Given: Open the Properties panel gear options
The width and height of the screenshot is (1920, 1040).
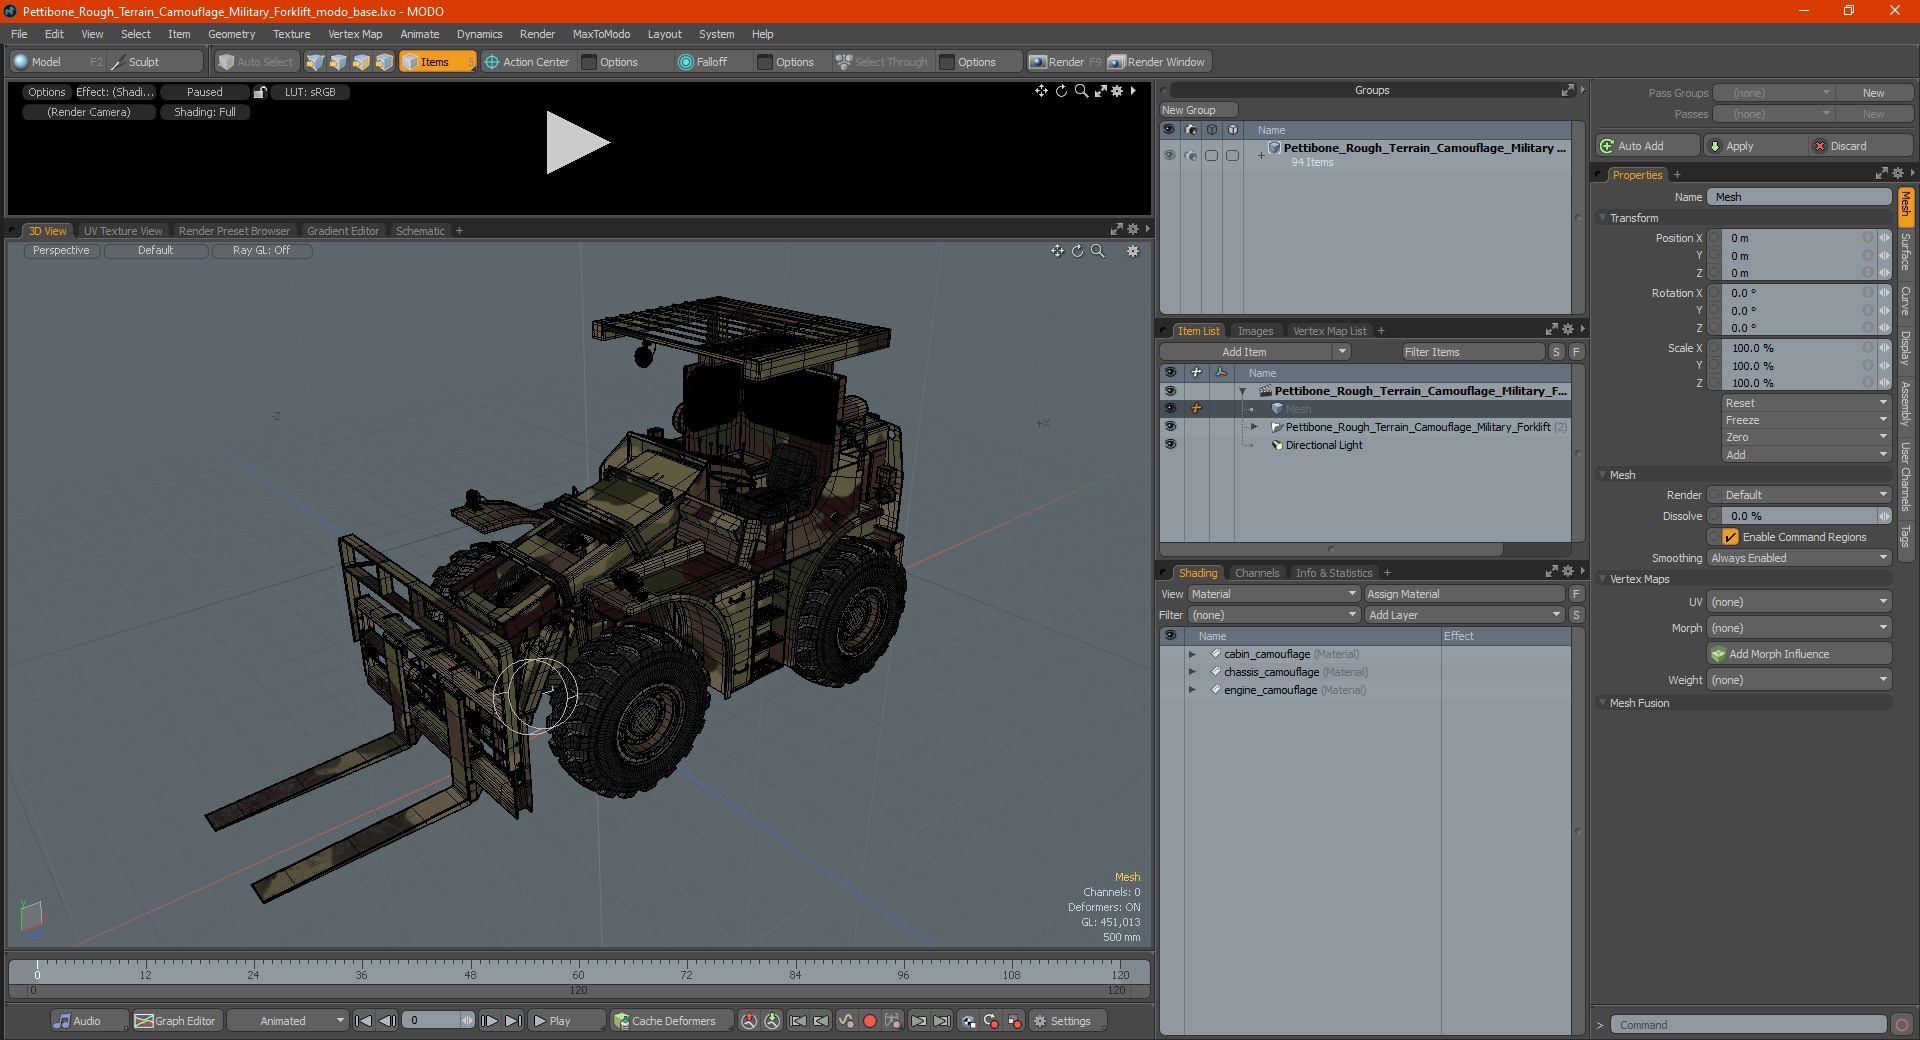Looking at the screenshot, I should tap(1897, 174).
